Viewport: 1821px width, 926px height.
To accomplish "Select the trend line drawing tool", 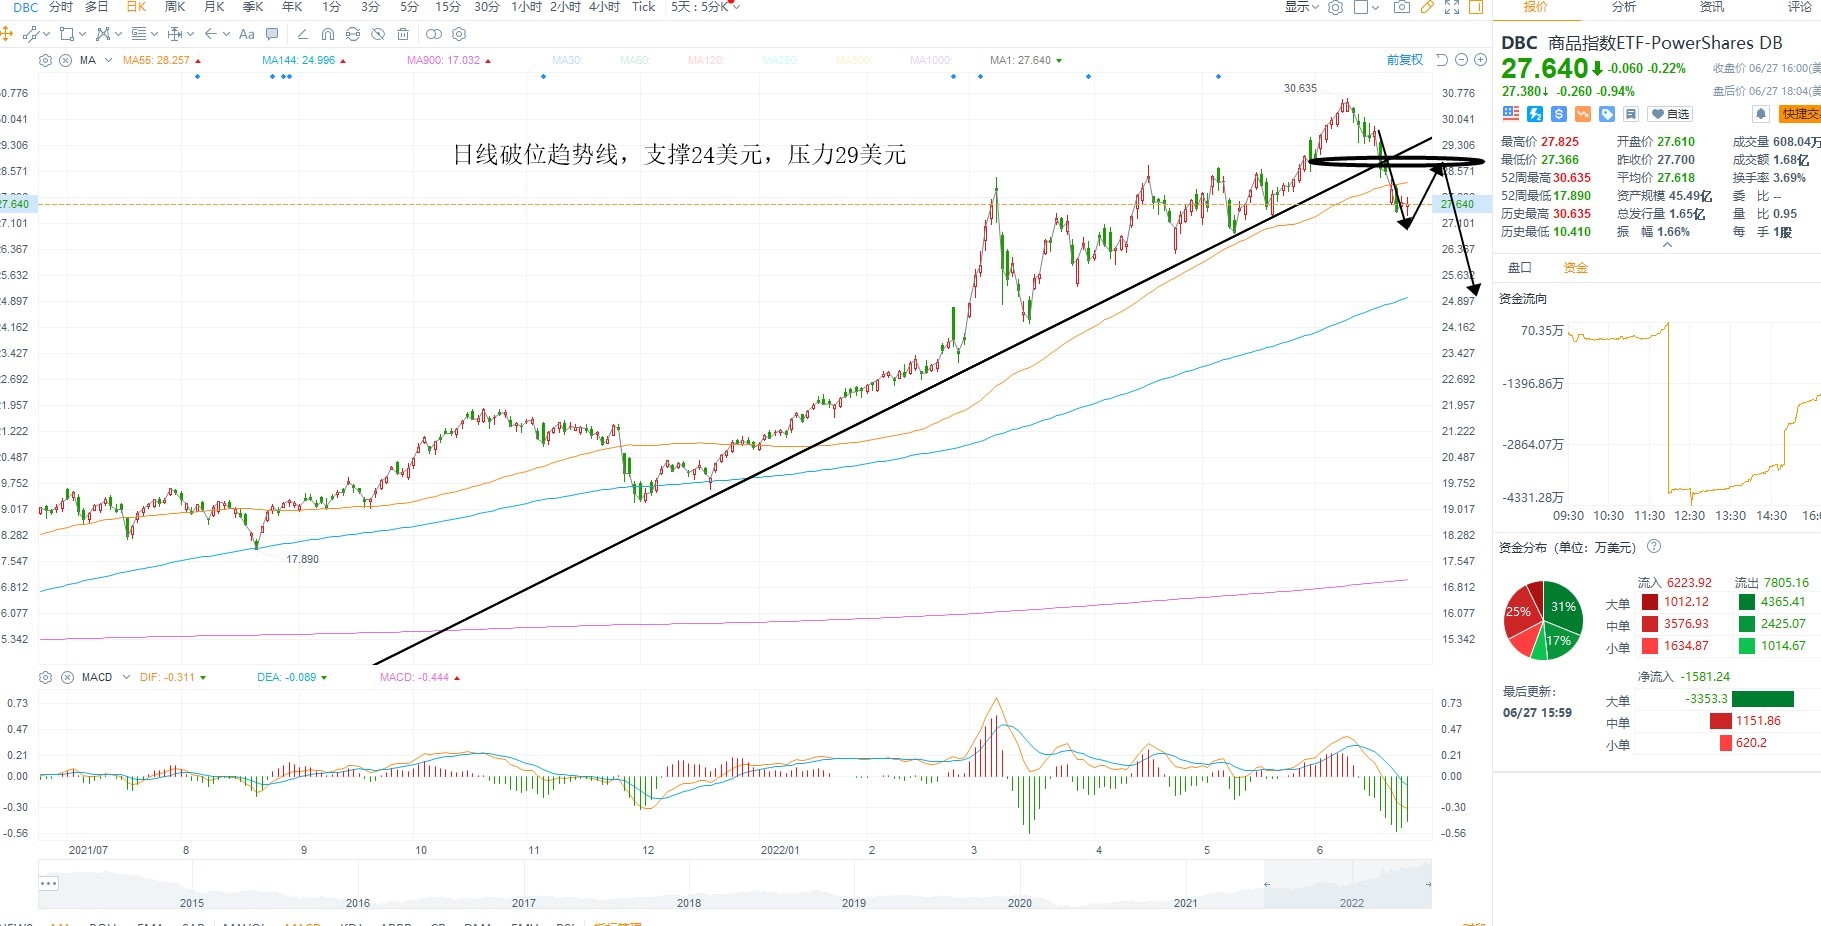I will tap(31, 34).
